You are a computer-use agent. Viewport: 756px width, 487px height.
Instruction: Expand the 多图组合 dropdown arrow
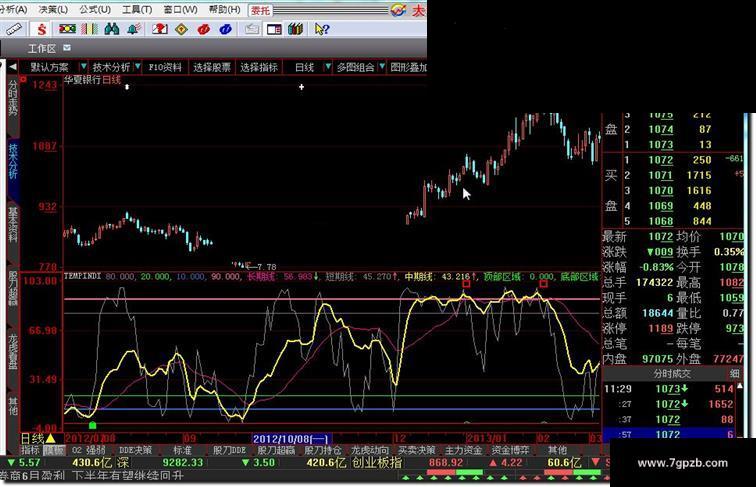[x=382, y=67]
